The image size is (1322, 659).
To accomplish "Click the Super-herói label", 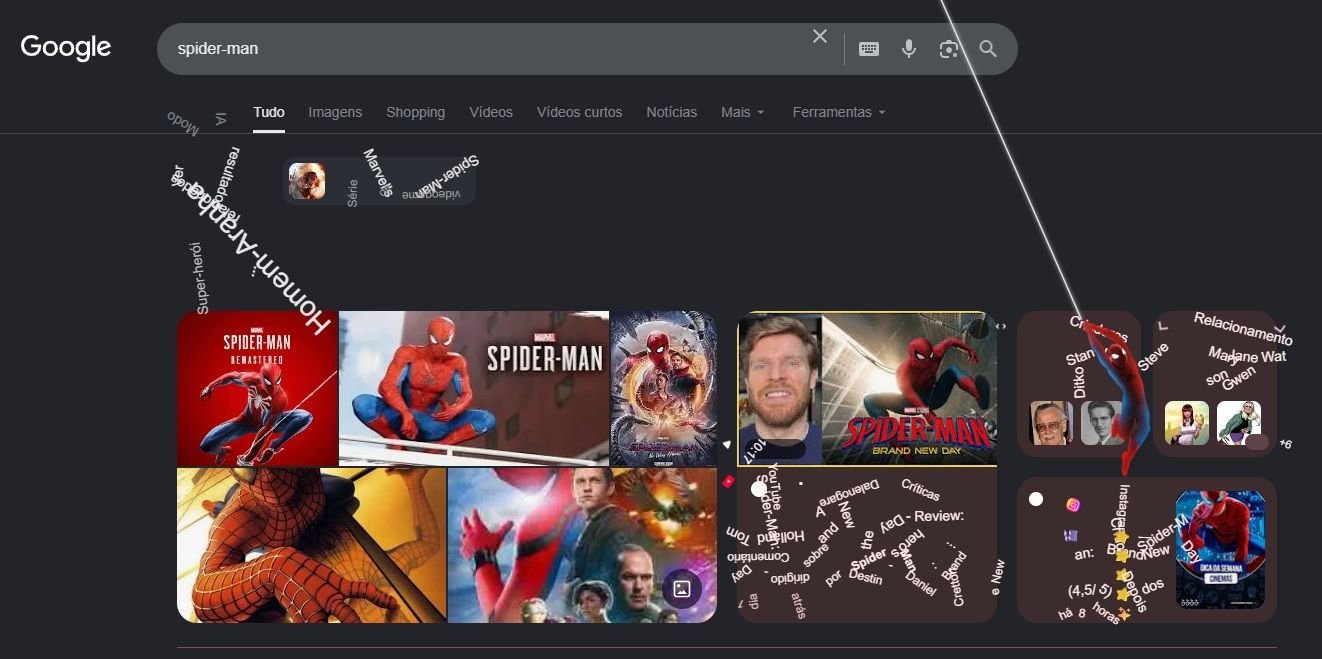I will [x=200, y=278].
